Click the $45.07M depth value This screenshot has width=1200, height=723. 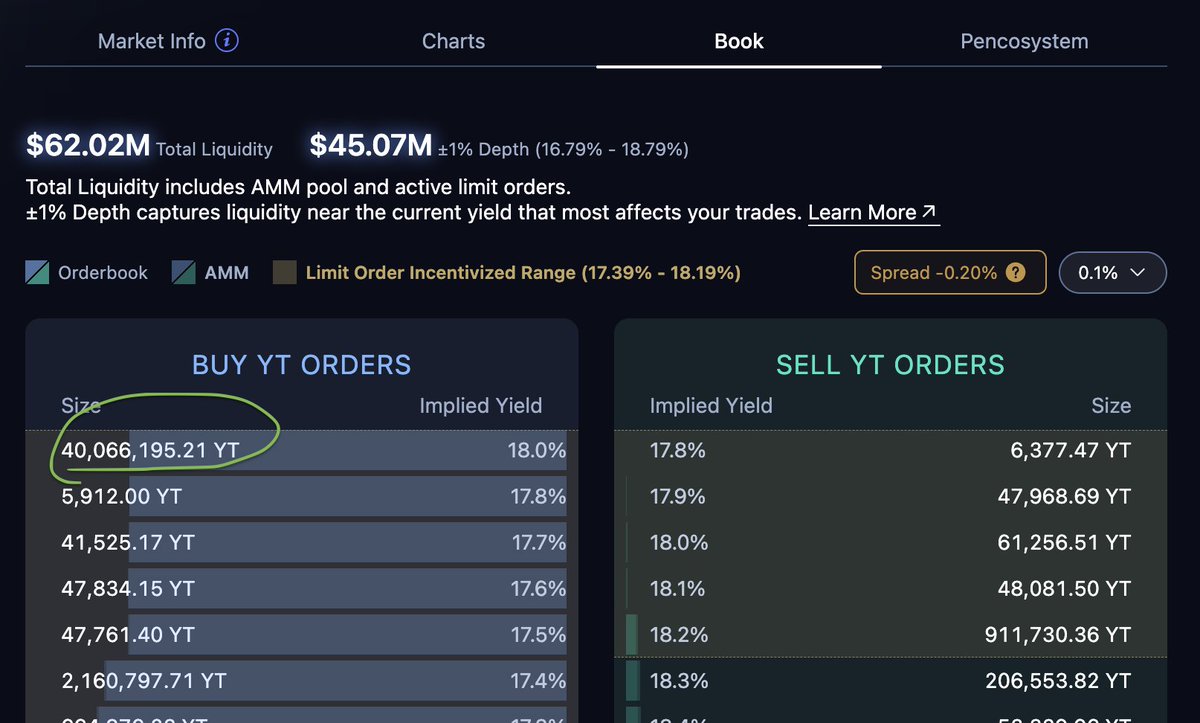click(x=371, y=146)
